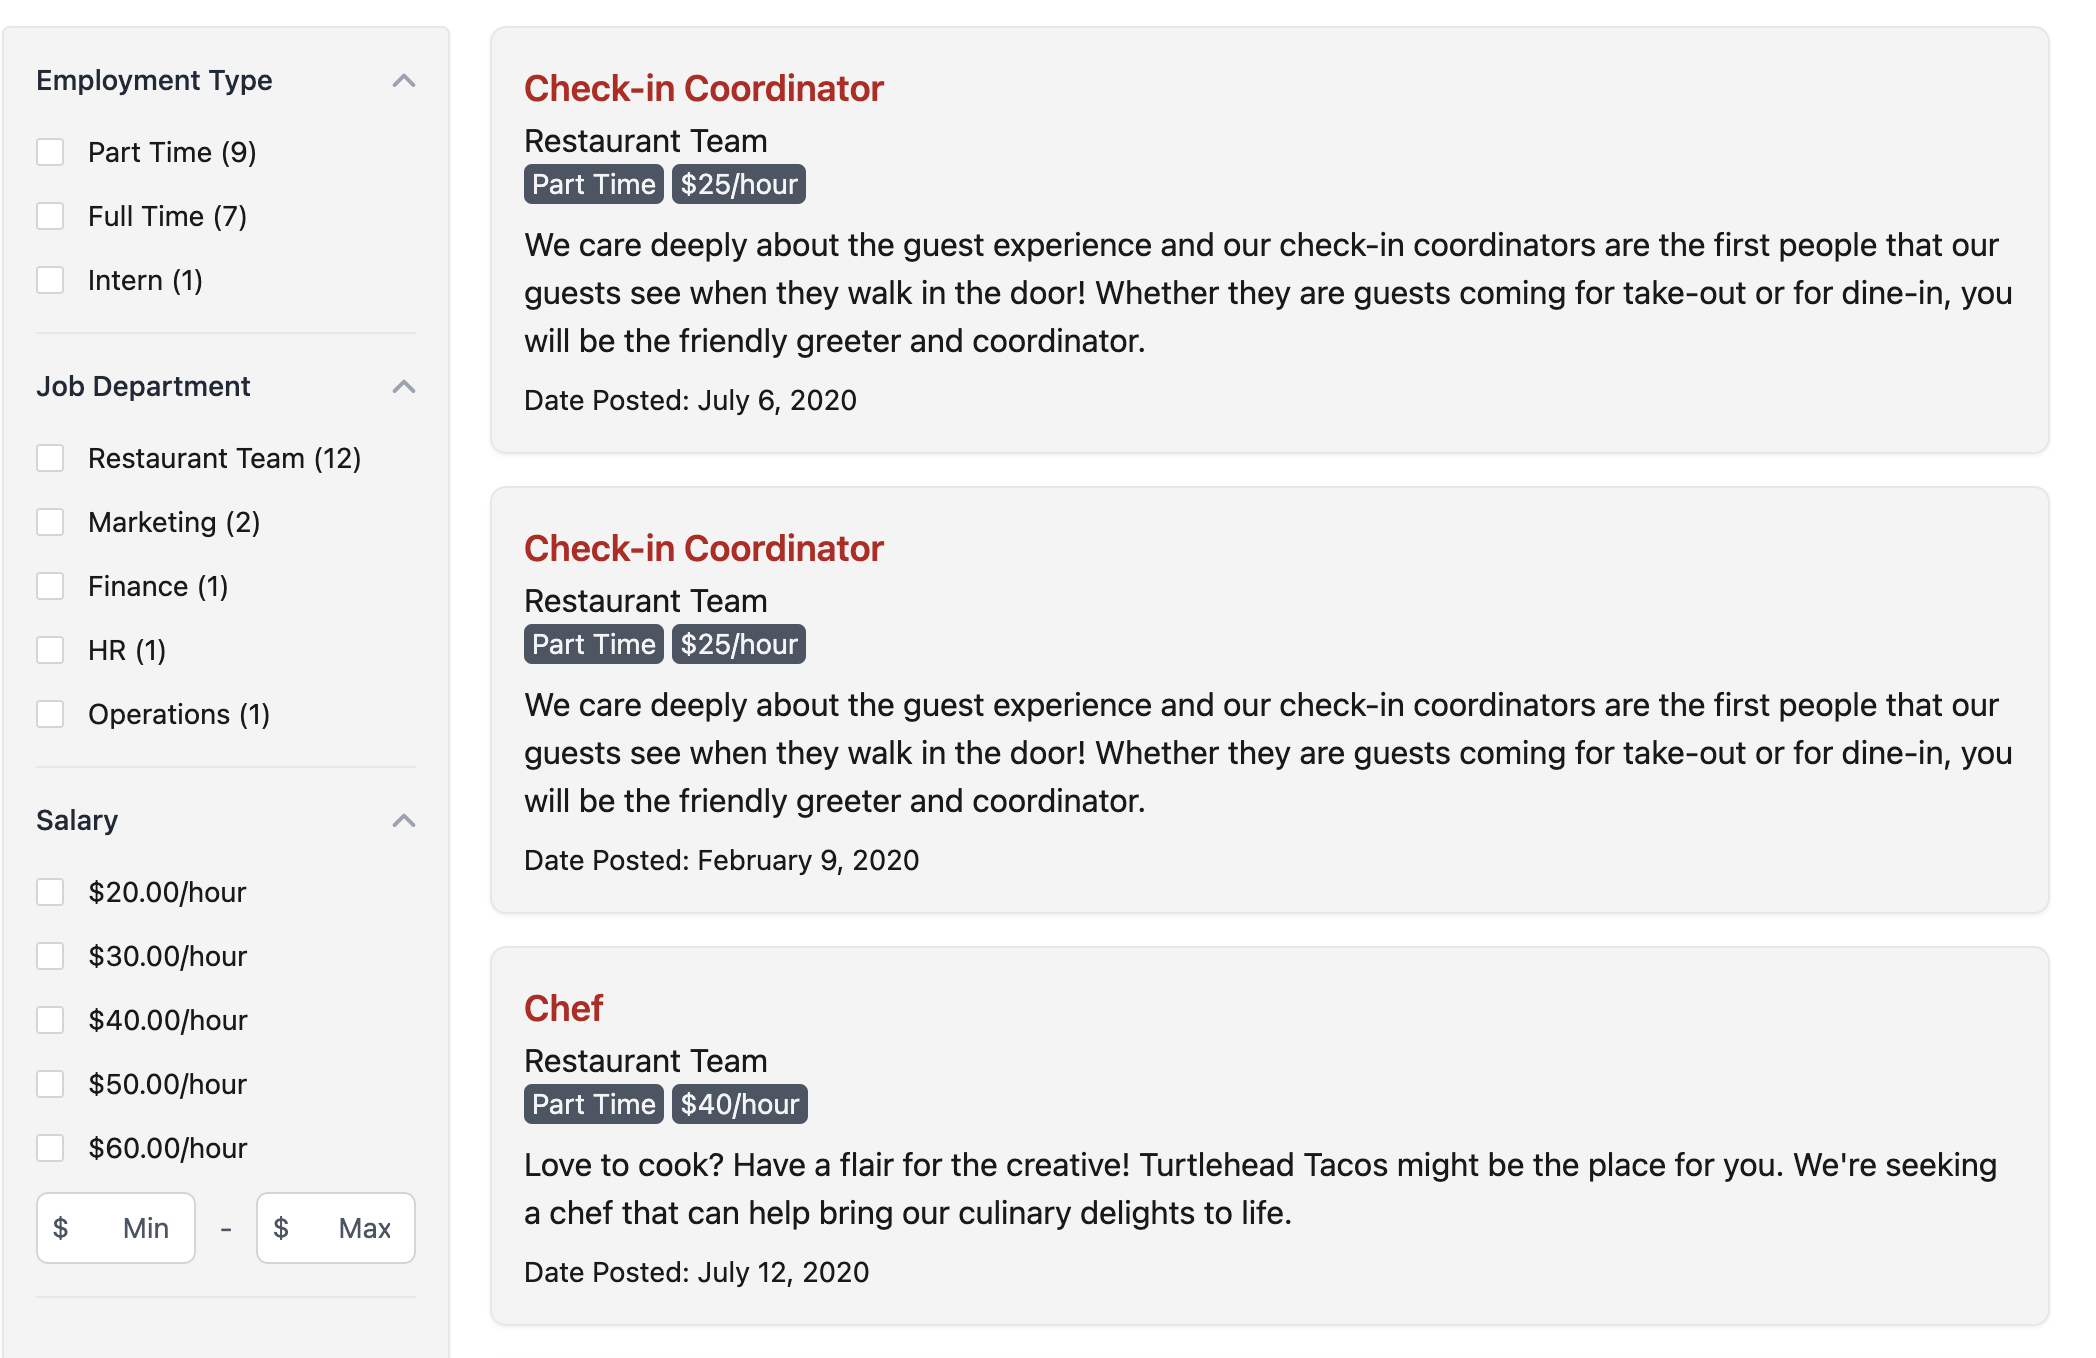Toggle the HR (1) checkbox
2096x1358 pixels.
pos(50,650)
